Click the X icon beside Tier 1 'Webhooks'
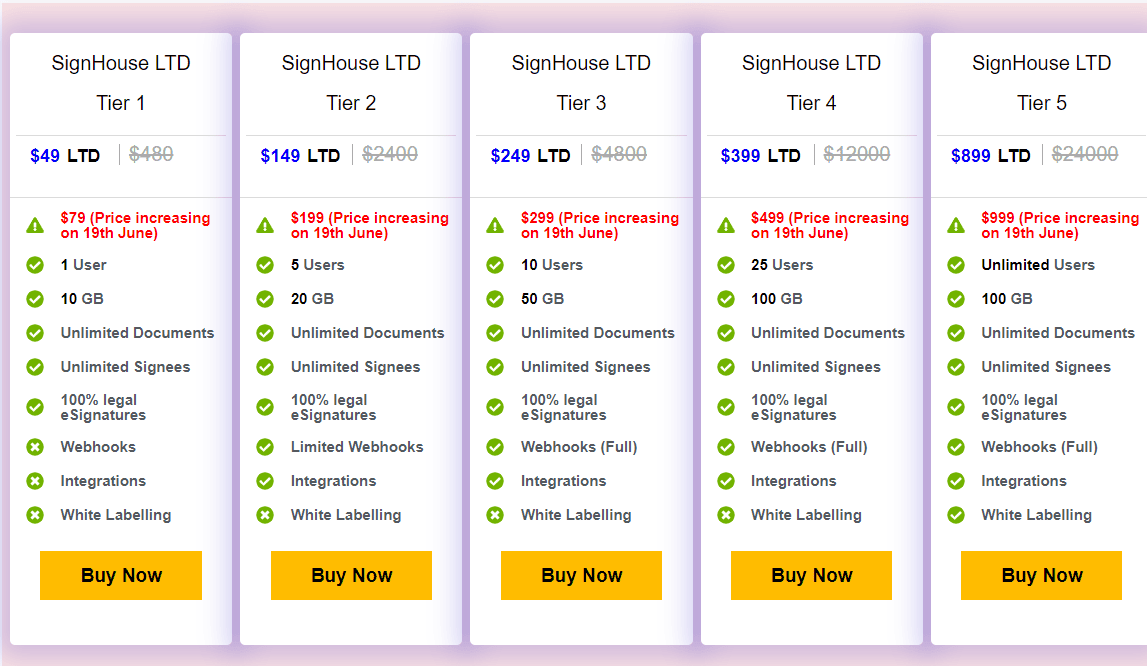Screen dimensions: 1147x666 [34, 447]
